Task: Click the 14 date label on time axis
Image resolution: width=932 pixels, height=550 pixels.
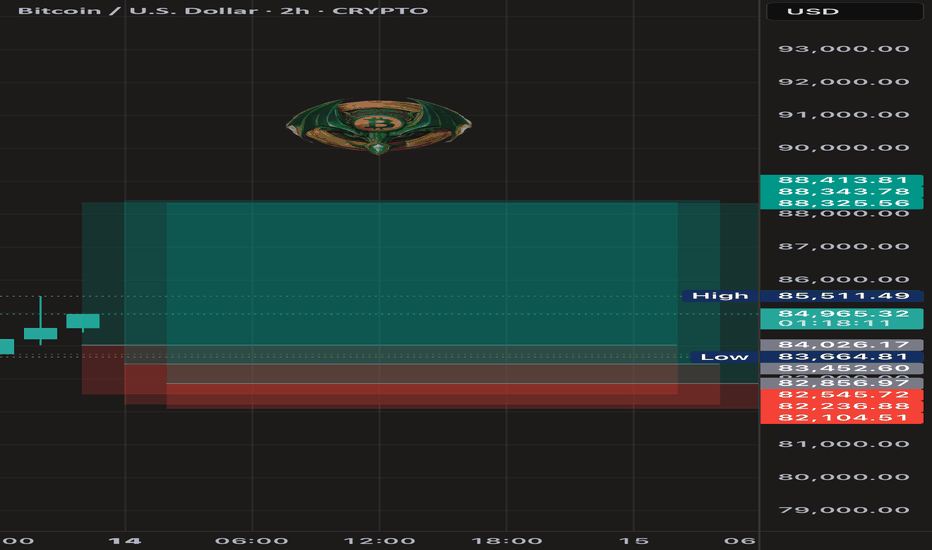Action: point(125,541)
